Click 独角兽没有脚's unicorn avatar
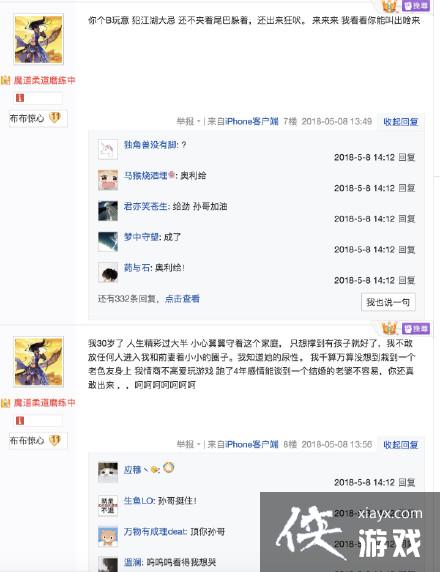440x572 pixels. click(108, 149)
